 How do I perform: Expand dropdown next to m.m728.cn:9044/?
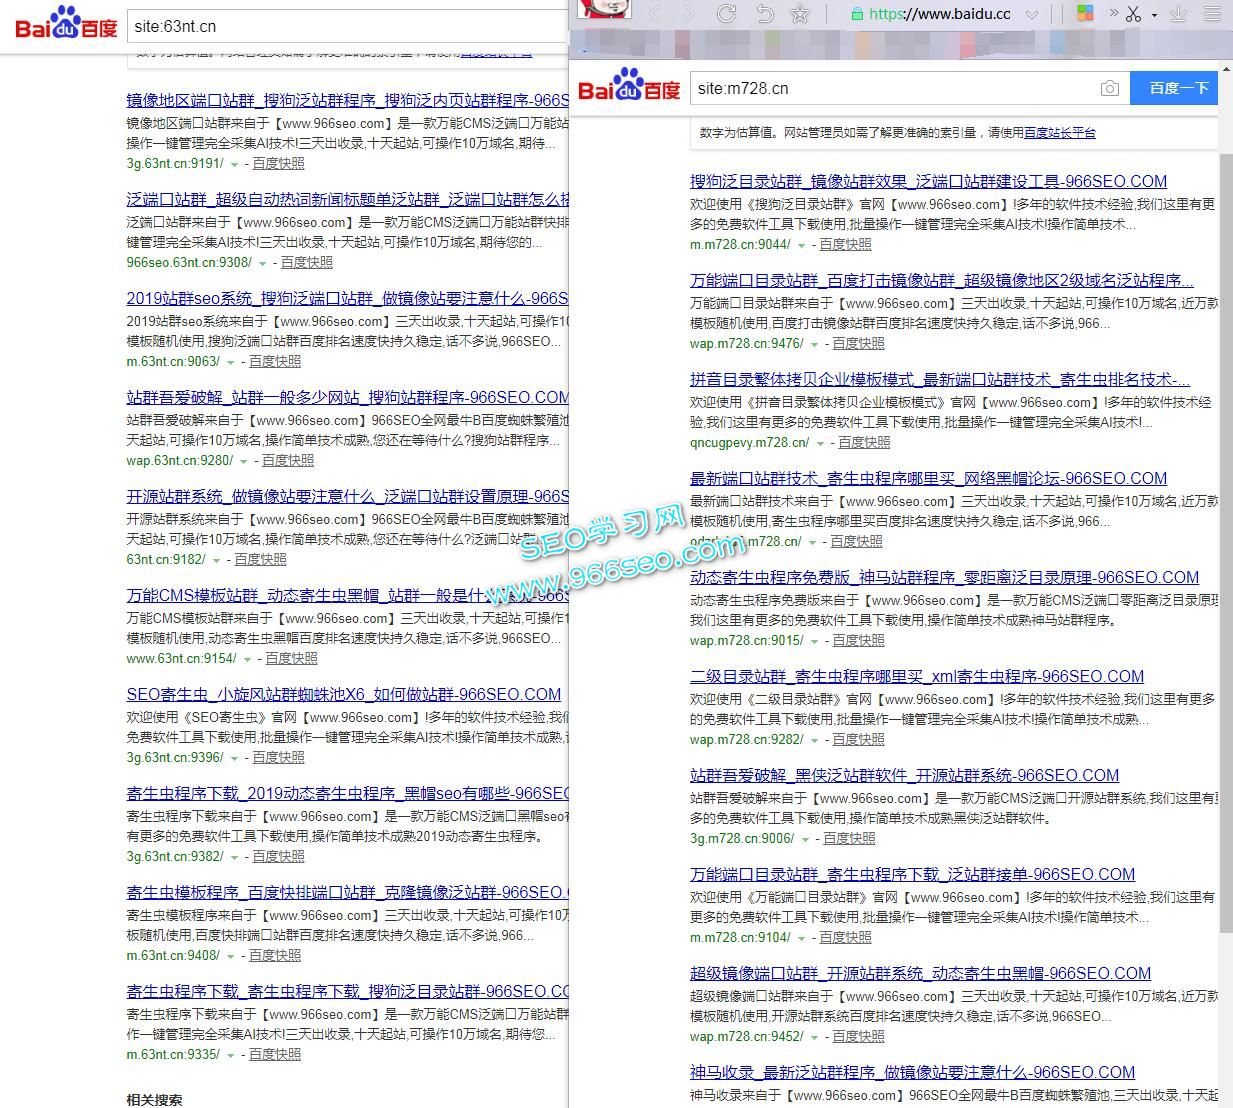pyautogui.click(x=801, y=245)
